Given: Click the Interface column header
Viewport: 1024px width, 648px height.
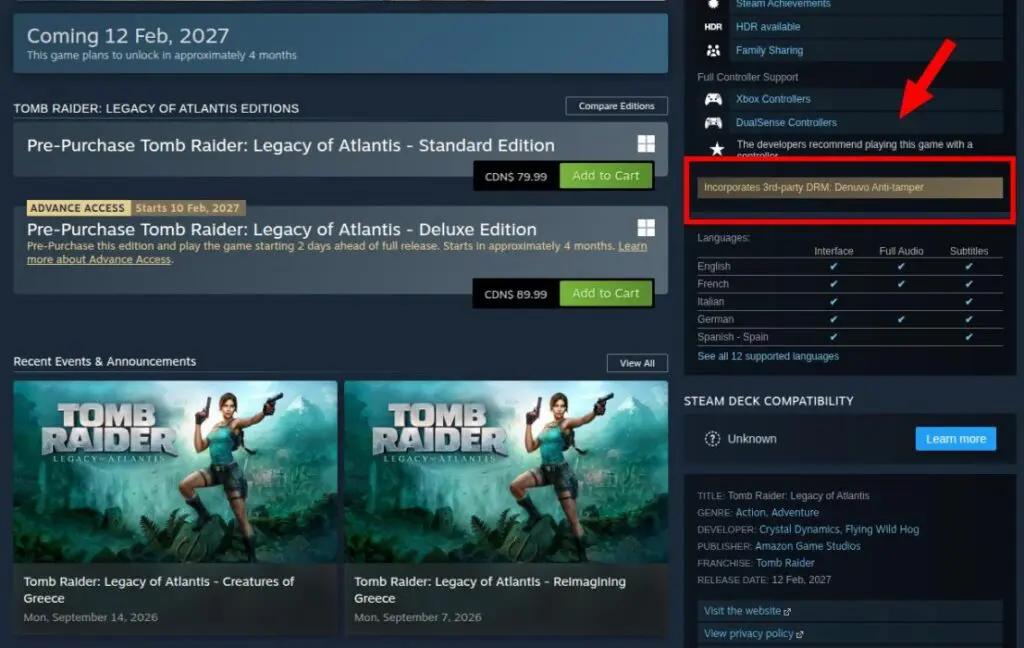Looking at the screenshot, I should coord(834,251).
